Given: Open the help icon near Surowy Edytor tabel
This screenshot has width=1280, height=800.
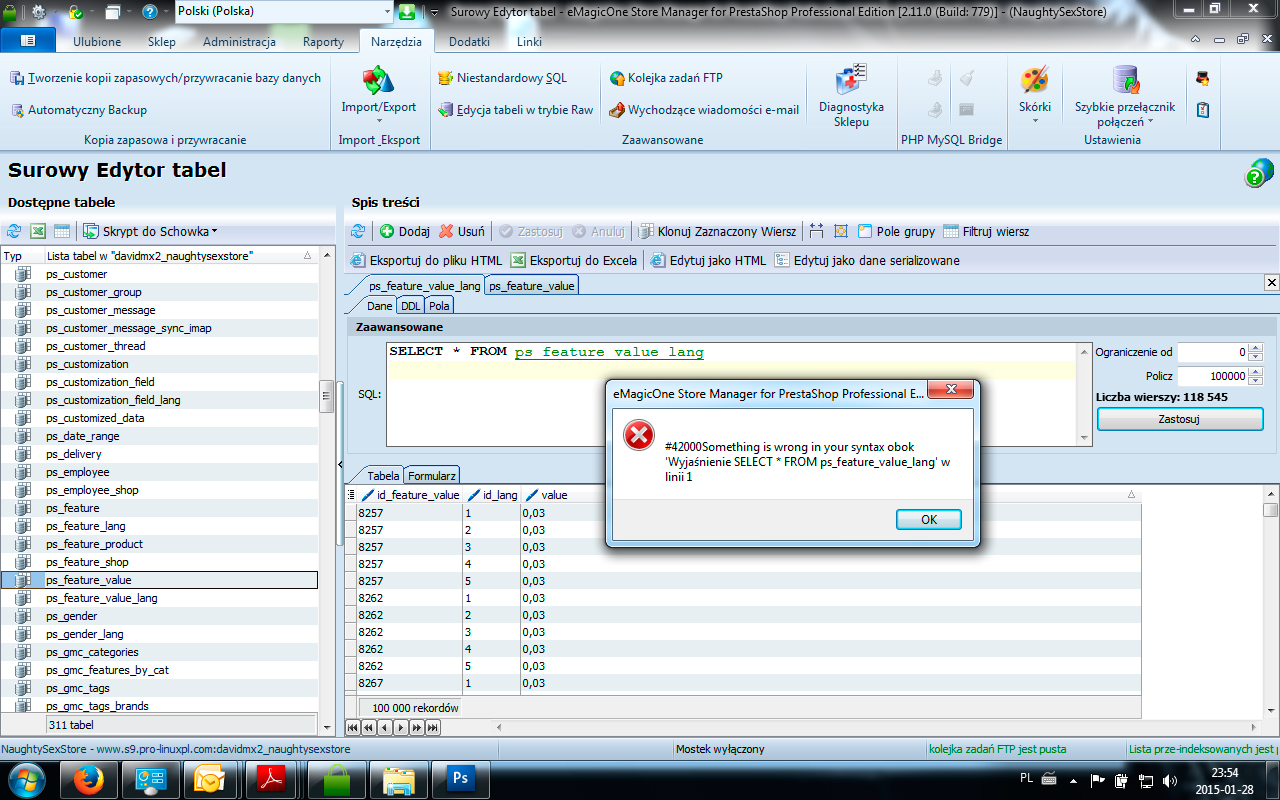Looking at the screenshot, I should 1258,173.
